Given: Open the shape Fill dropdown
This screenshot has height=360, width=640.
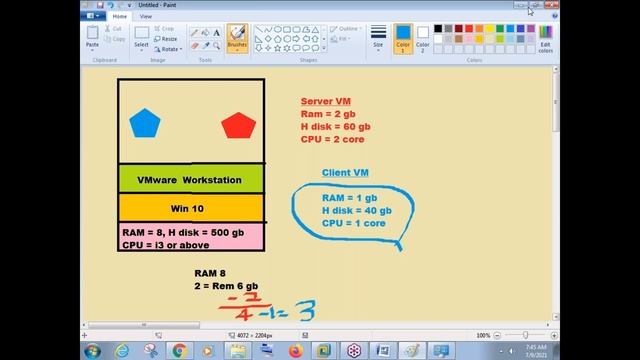Looking at the screenshot, I should tap(341, 39).
